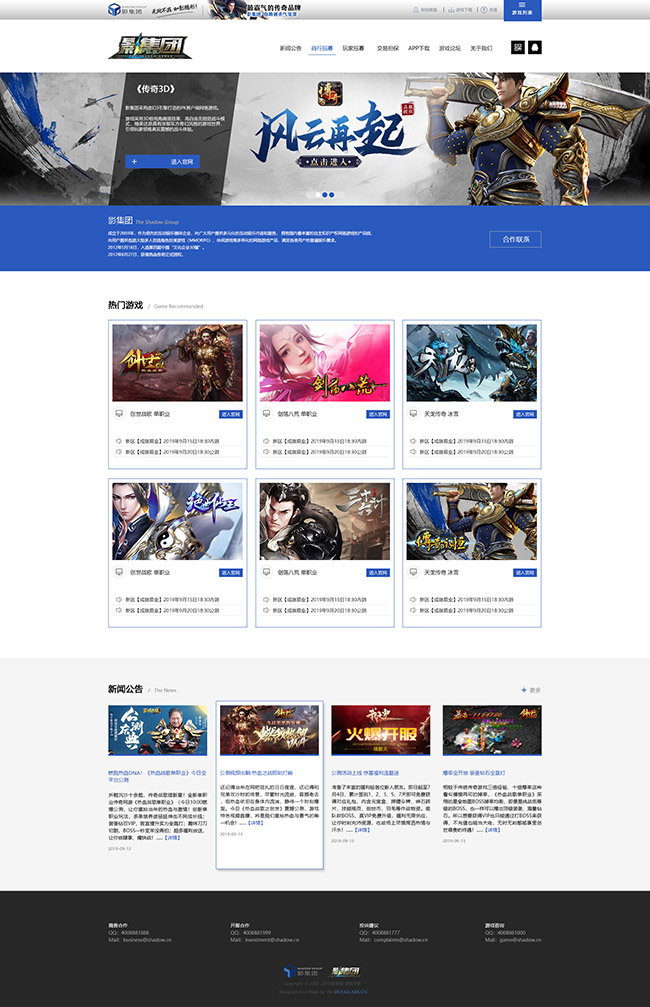Click the QR code icon in navigation bar
This screenshot has width=650, height=1007.
[x=518, y=47]
